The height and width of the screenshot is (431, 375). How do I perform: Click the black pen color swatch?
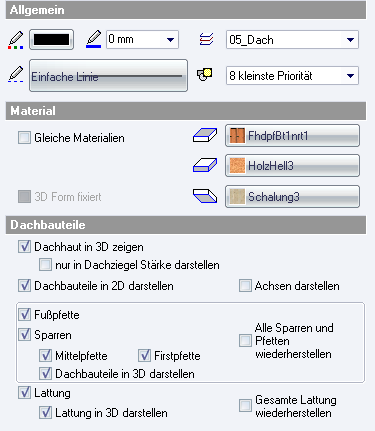tap(51, 40)
